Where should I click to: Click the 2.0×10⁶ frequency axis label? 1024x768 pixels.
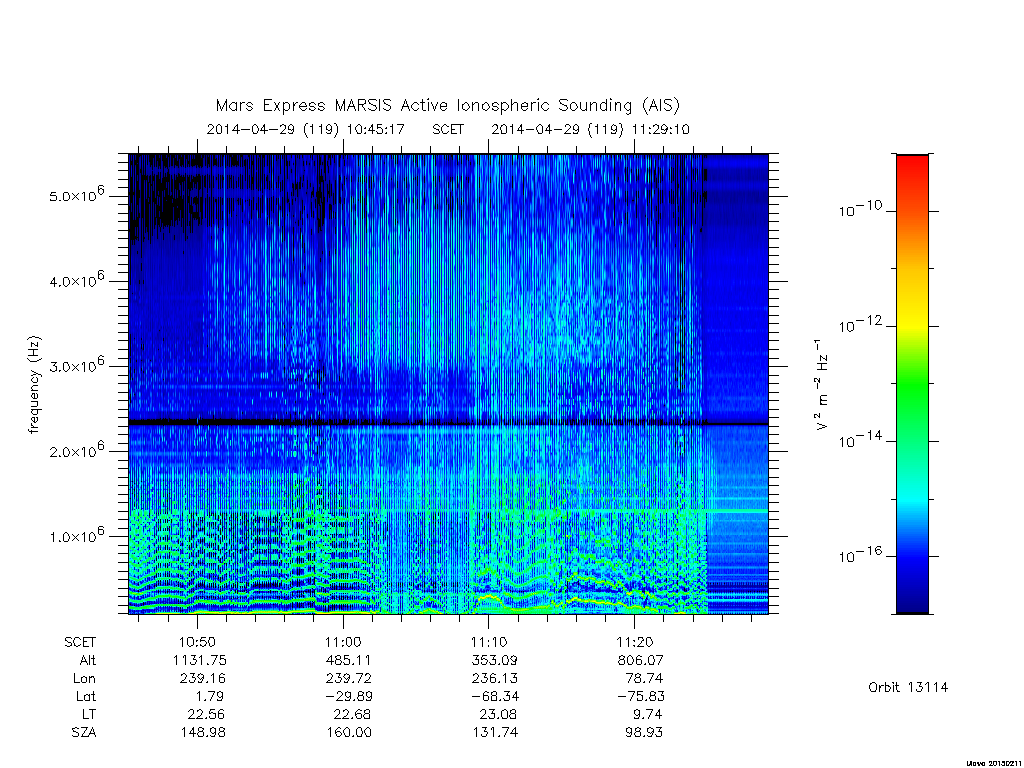(76, 450)
